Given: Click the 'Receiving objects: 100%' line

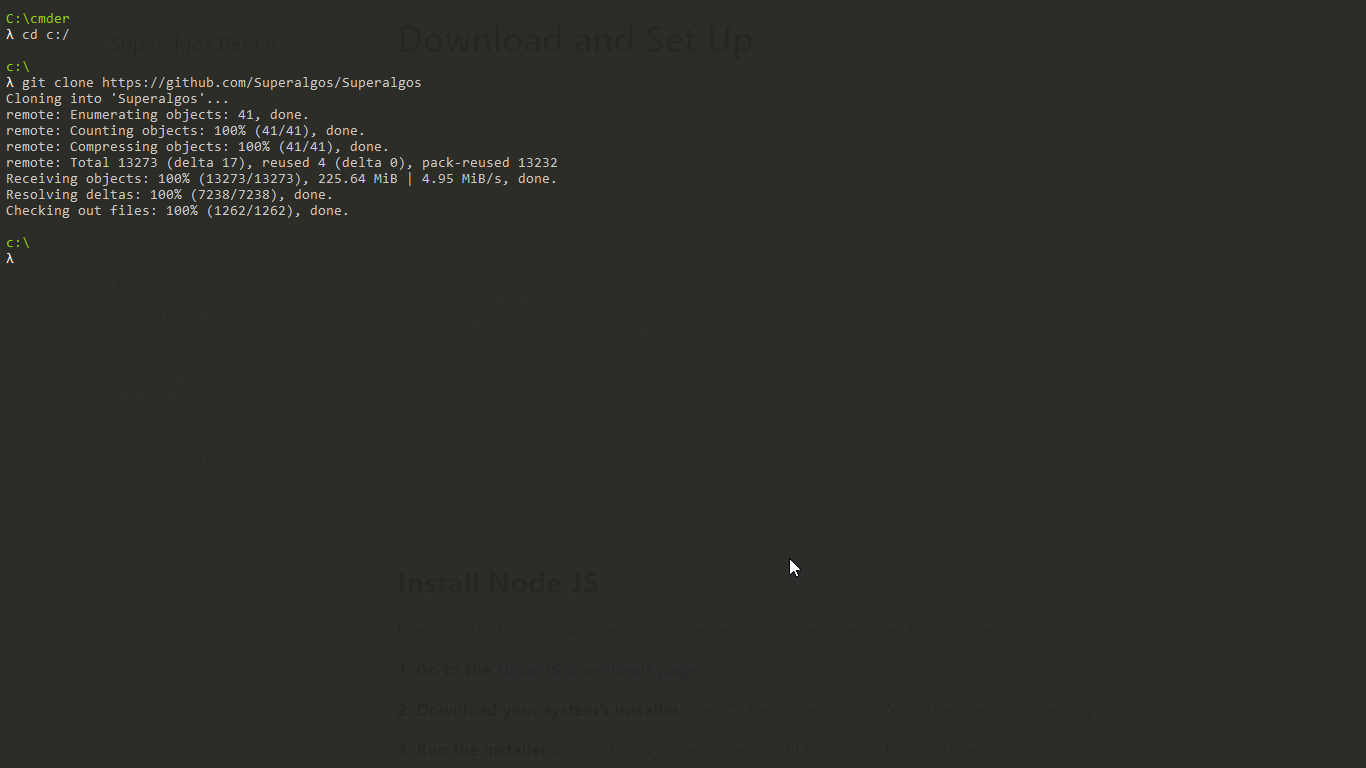Looking at the screenshot, I should [281, 178].
